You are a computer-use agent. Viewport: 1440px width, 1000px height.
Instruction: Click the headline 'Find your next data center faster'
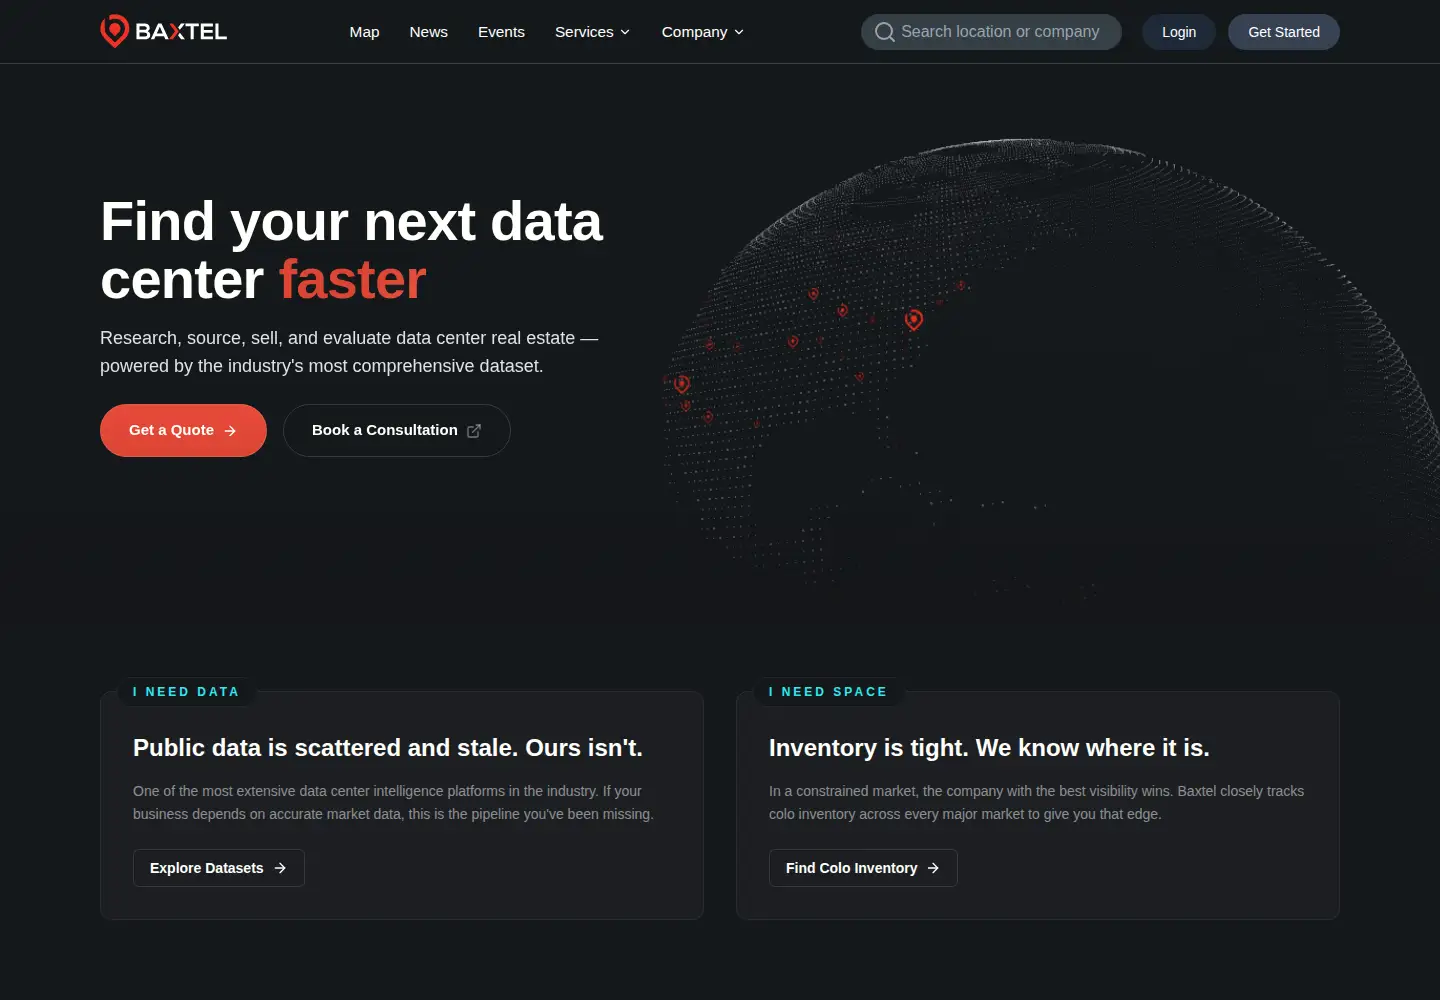[352, 250]
